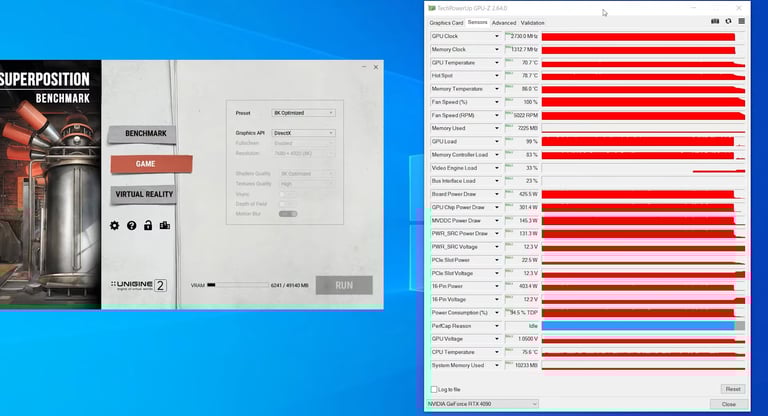Click the UNIGINE 2 logo
Viewport: 768px width, 416px height.
(x=139, y=285)
